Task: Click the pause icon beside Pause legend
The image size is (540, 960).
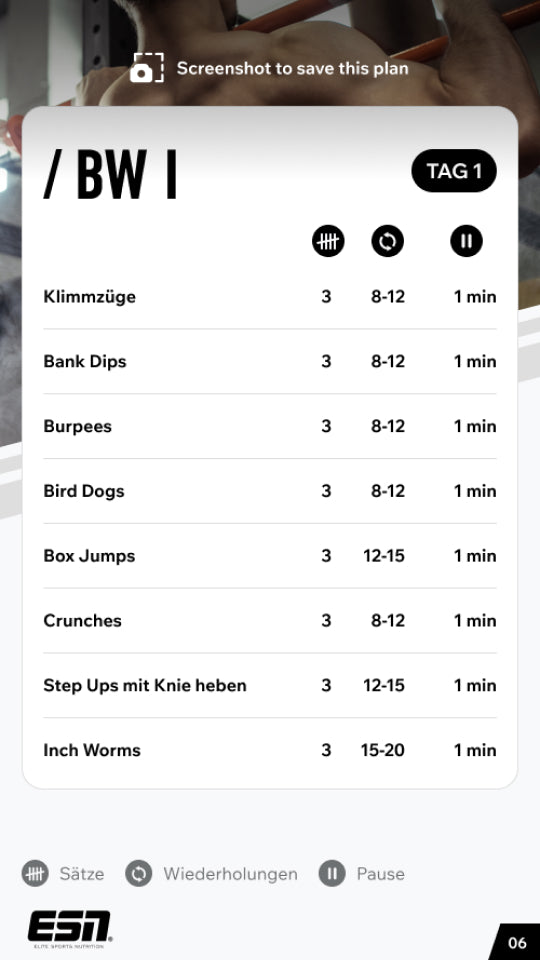Action: [332, 874]
